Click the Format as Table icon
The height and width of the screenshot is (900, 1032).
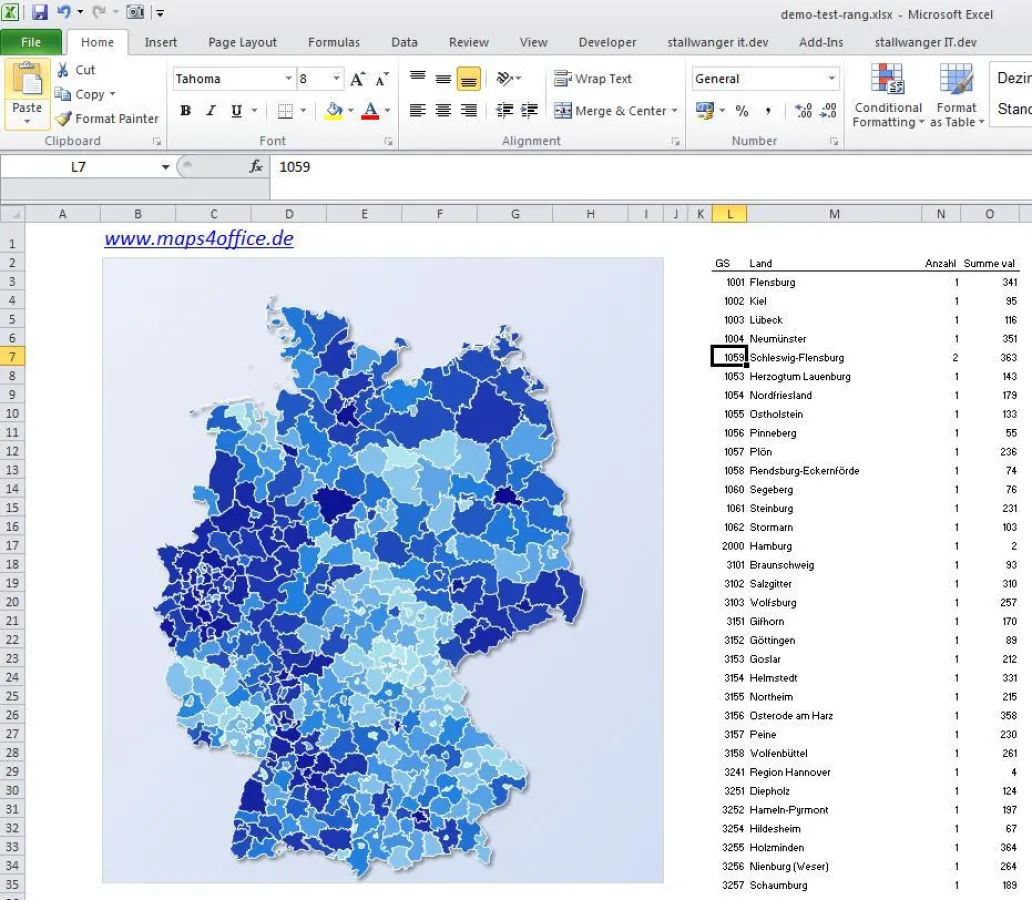click(956, 95)
